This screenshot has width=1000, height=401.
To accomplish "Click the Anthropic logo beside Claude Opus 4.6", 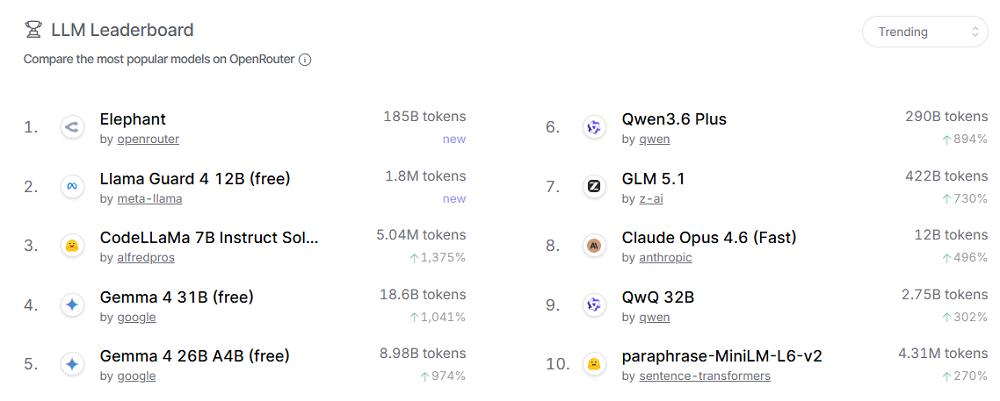I will (x=594, y=246).
